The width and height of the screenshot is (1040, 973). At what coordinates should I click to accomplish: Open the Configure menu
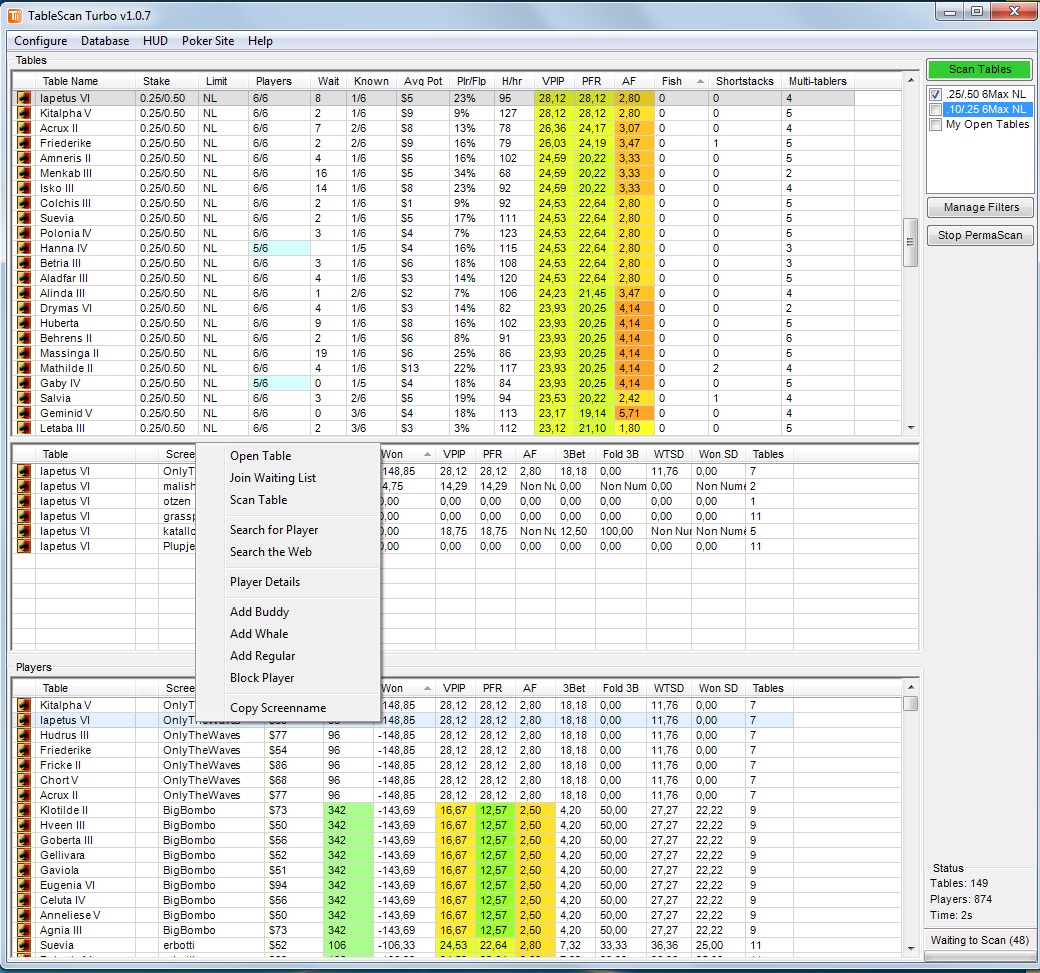coord(40,41)
